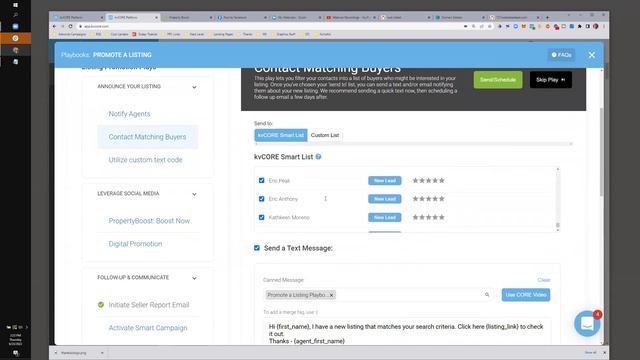
Task: Click star rating for Kathleen Moreno
Action: [x=428, y=218]
